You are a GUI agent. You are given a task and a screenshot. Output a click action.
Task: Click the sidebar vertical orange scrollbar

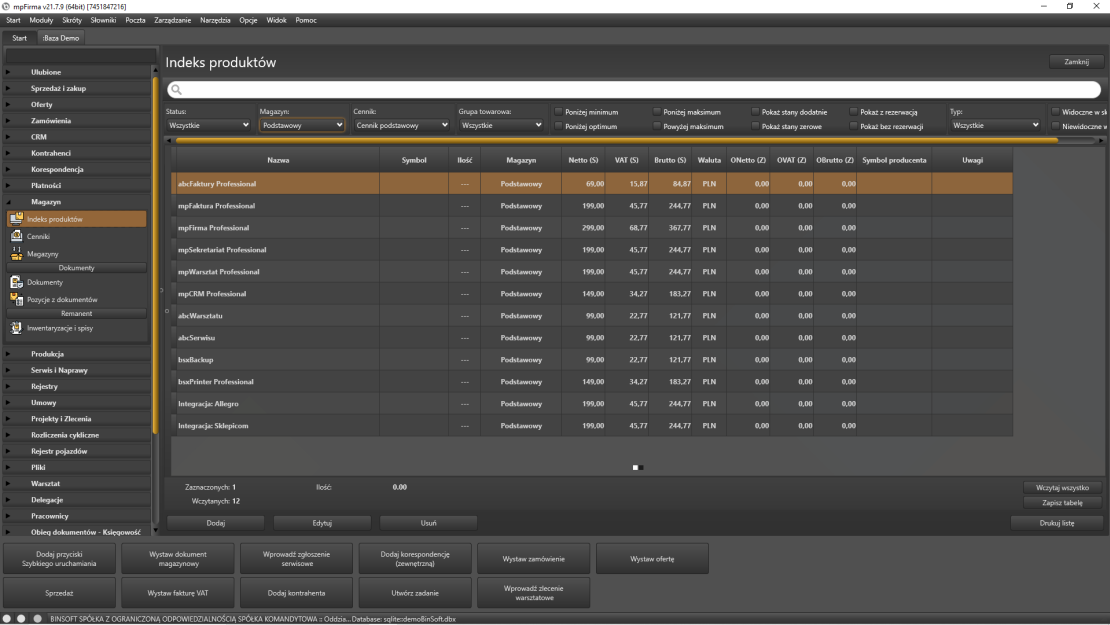coord(156,255)
